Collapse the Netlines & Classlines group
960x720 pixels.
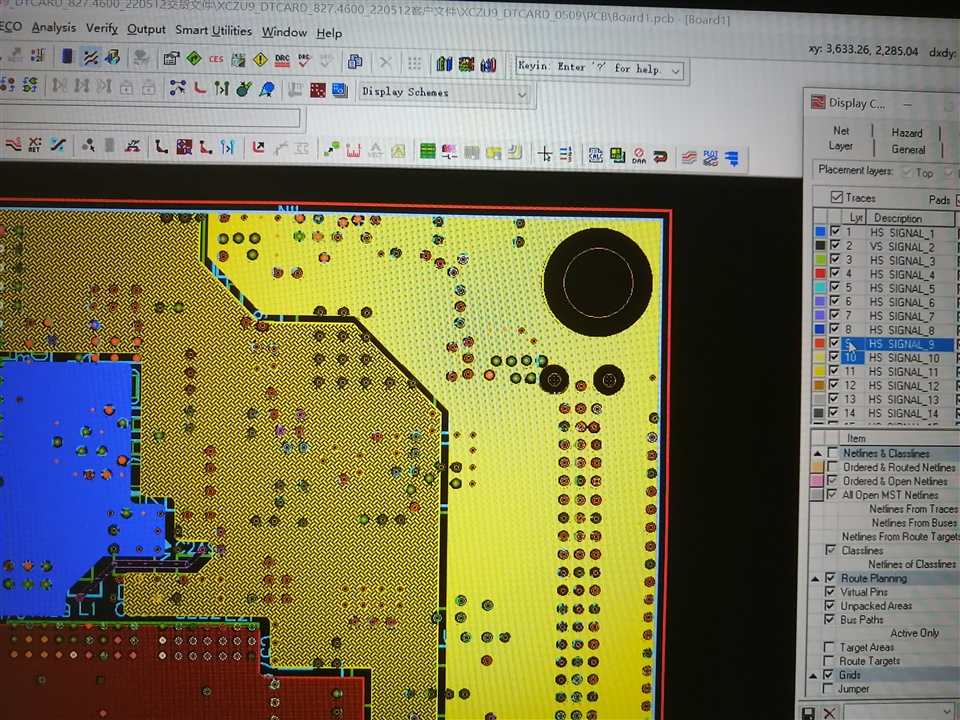(817, 453)
